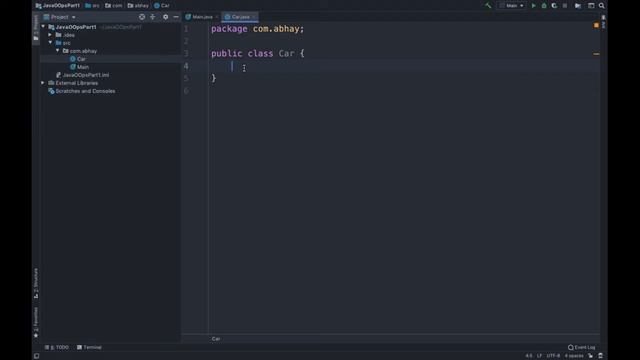Screen dimensions: 640x360
Task: Open the Event Log
Action: 582,347
